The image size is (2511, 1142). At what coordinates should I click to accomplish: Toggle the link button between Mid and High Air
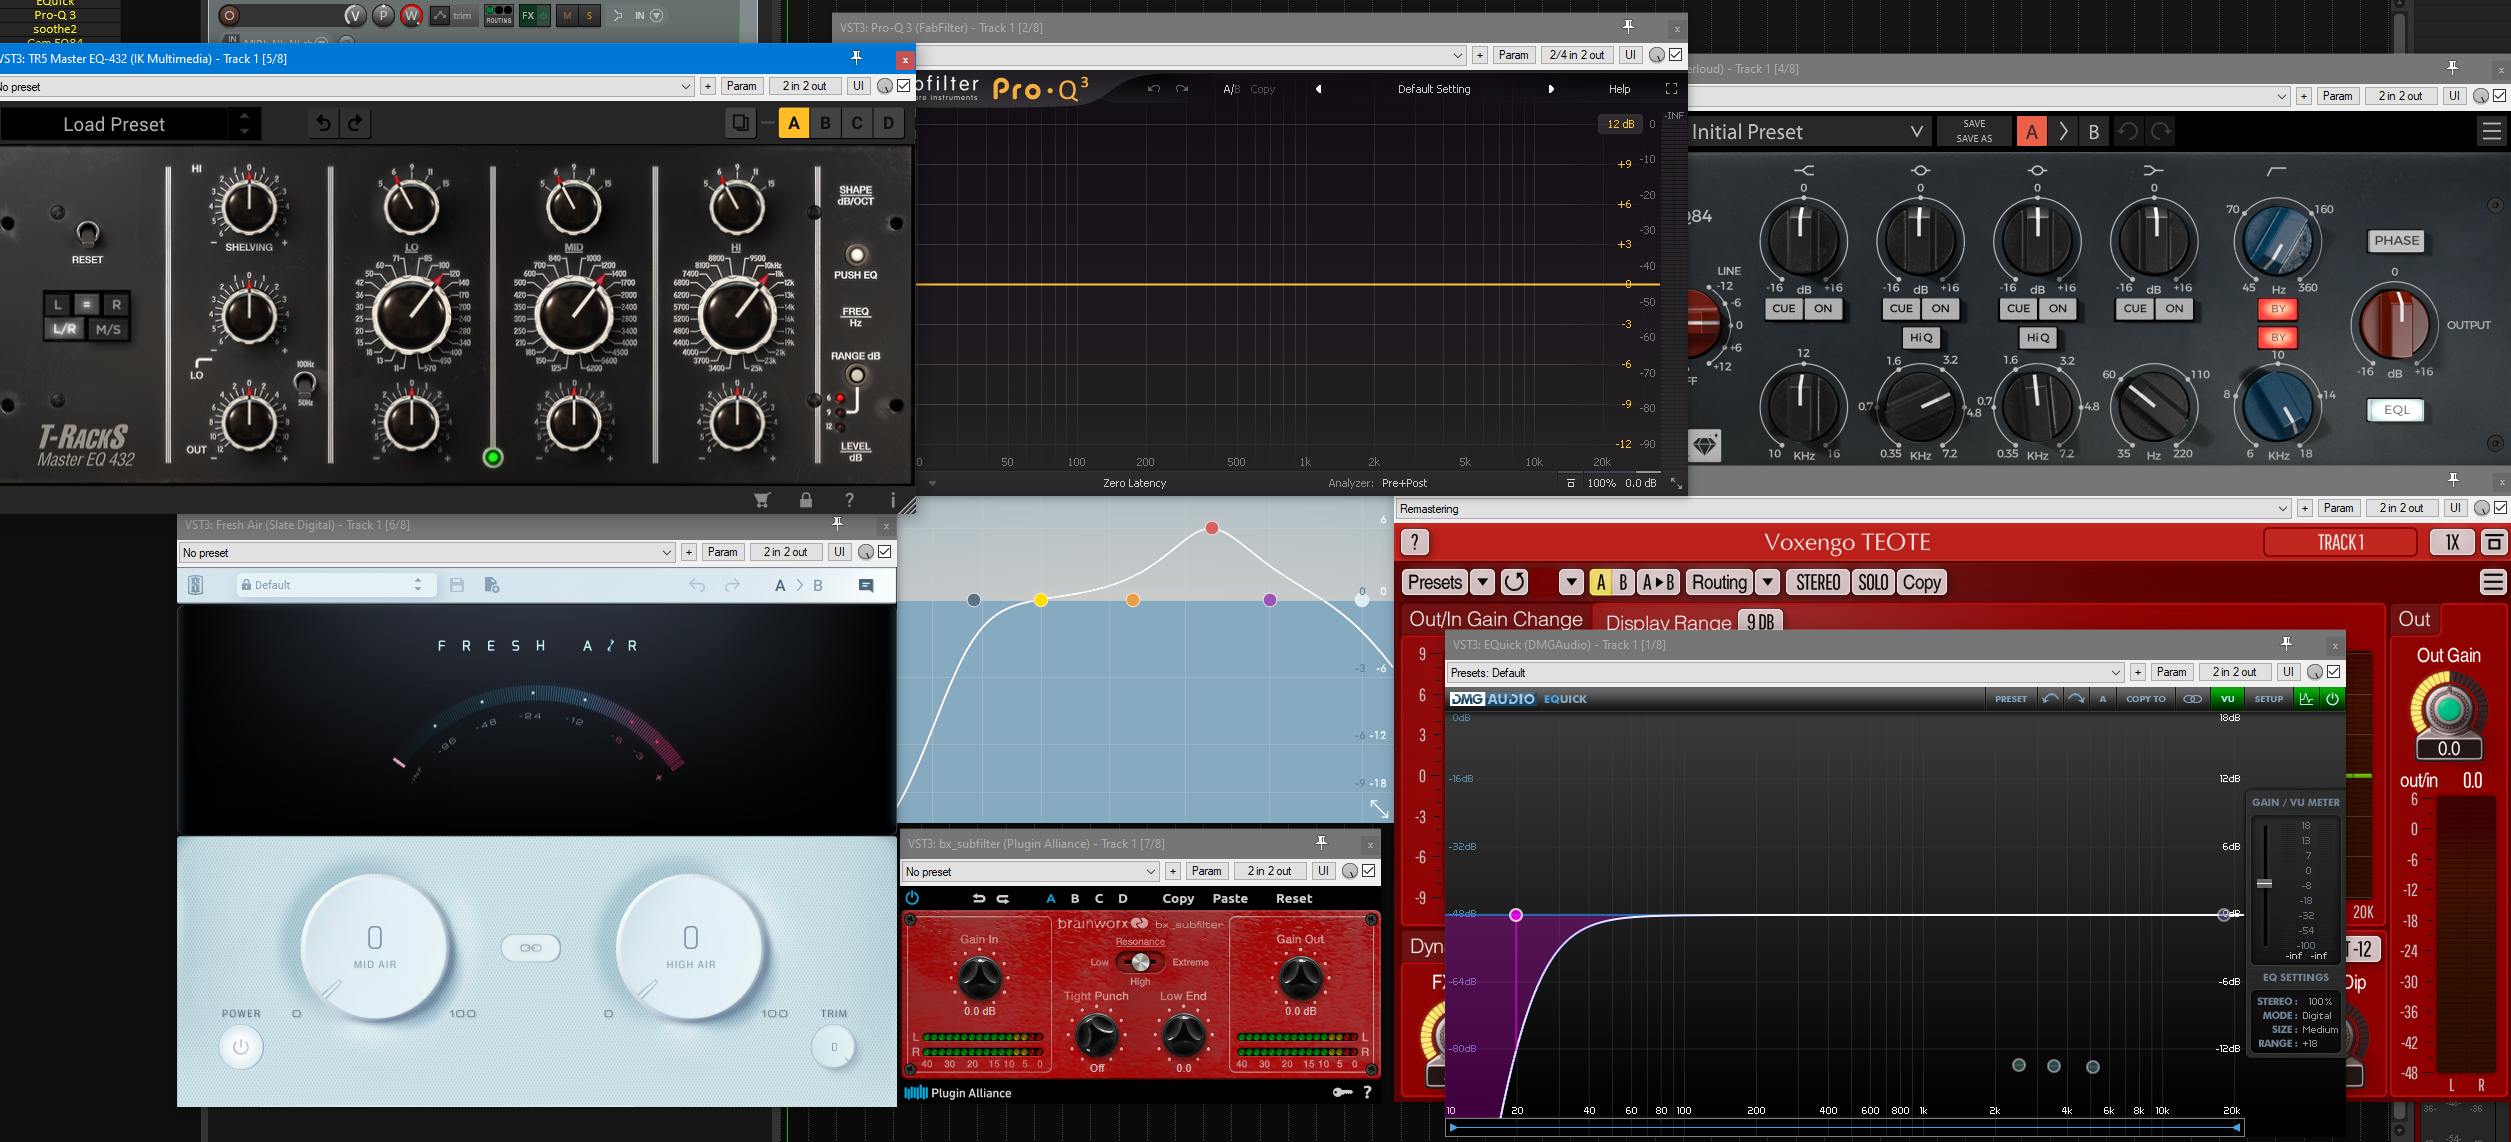click(x=531, y=947)
